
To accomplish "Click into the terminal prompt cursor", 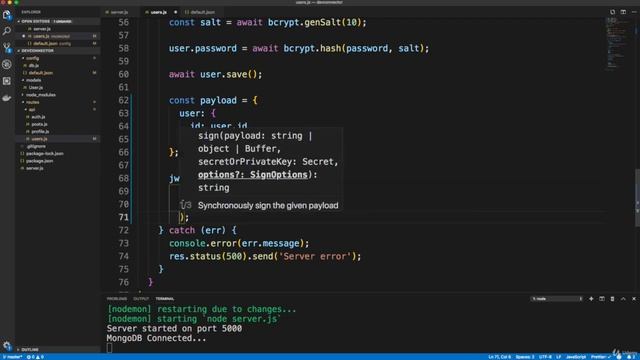I will pyautogui.click(x=109, y=348).
